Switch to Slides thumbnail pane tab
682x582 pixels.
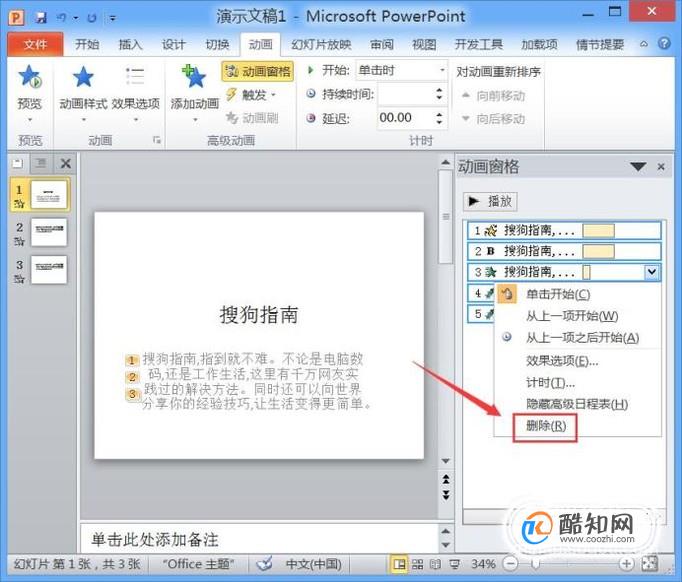[x=18, y=163]
